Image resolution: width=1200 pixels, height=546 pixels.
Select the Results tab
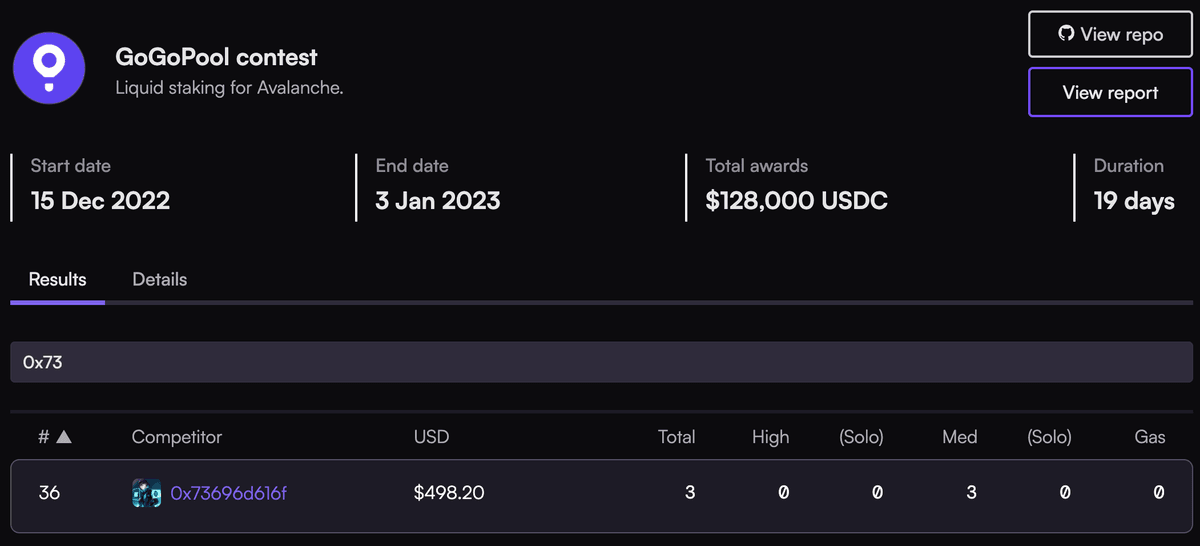pos(57,279)
